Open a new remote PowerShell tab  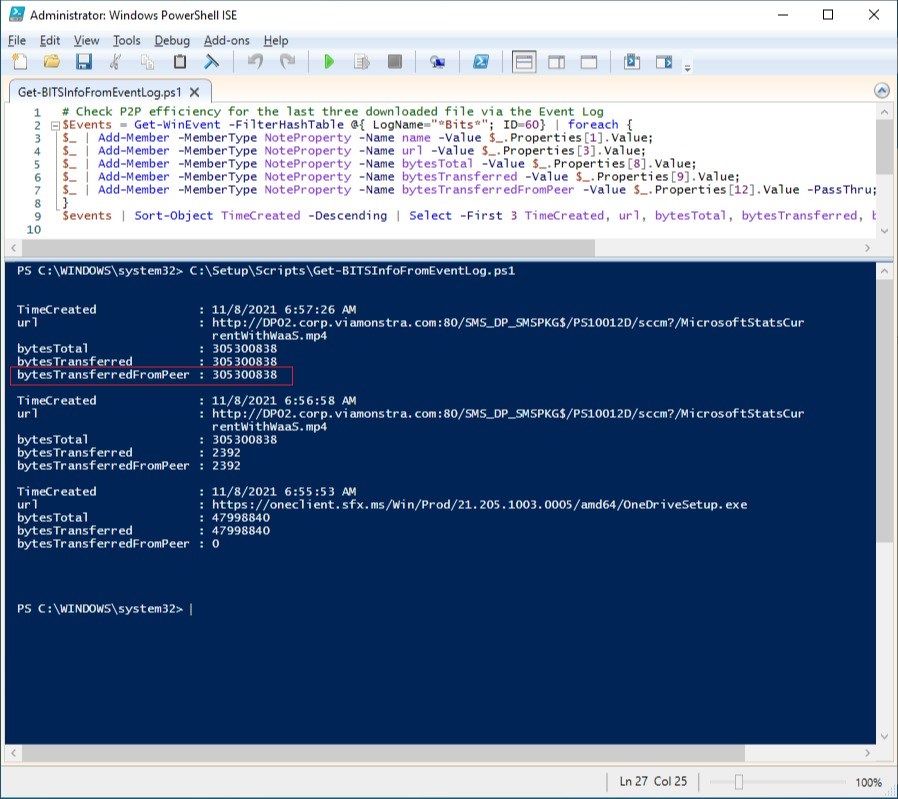438,61
